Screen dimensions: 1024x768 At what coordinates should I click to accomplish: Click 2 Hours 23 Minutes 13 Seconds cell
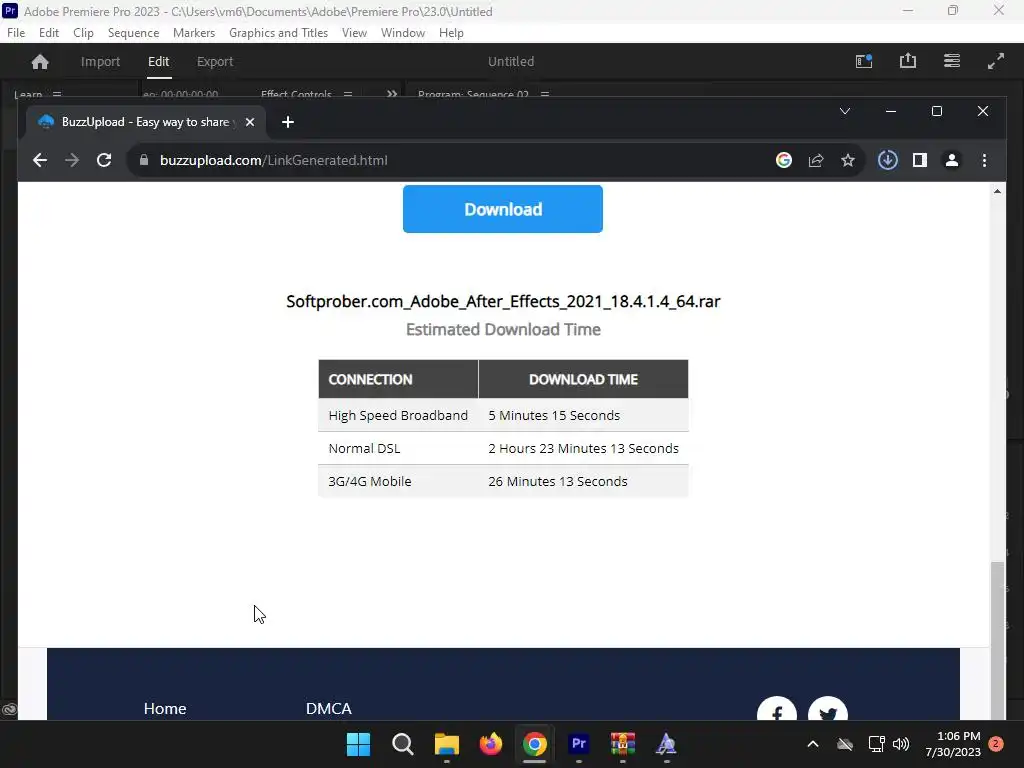583,449
